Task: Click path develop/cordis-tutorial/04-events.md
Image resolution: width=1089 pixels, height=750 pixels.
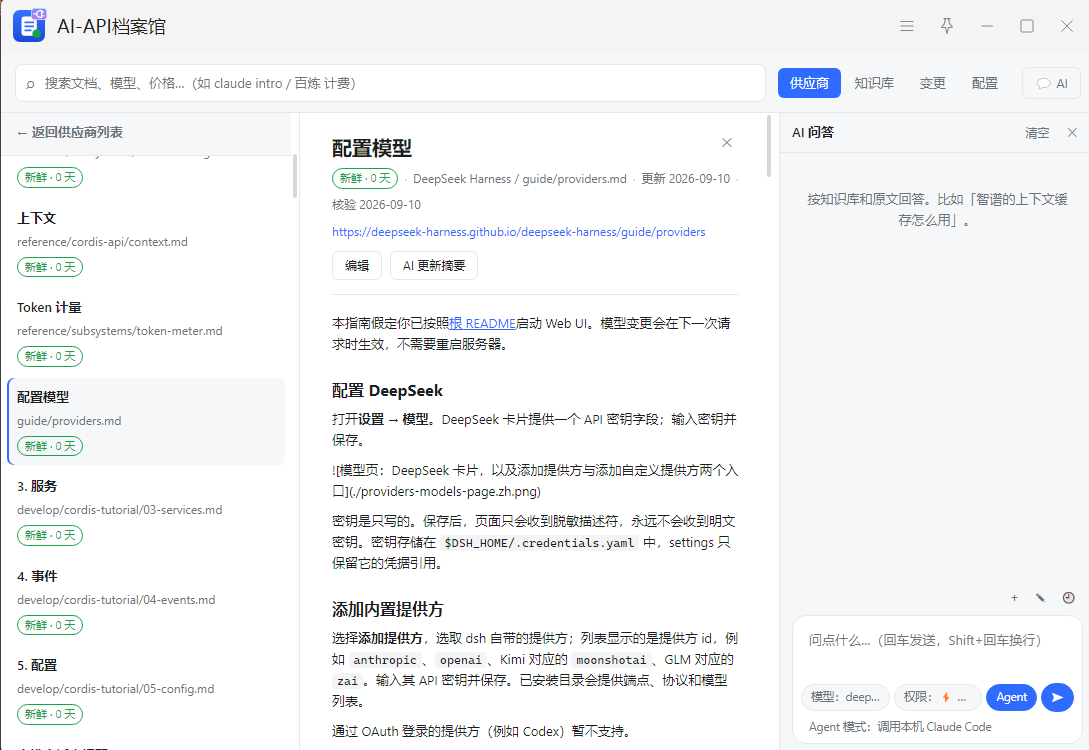Action: point(116,599)
